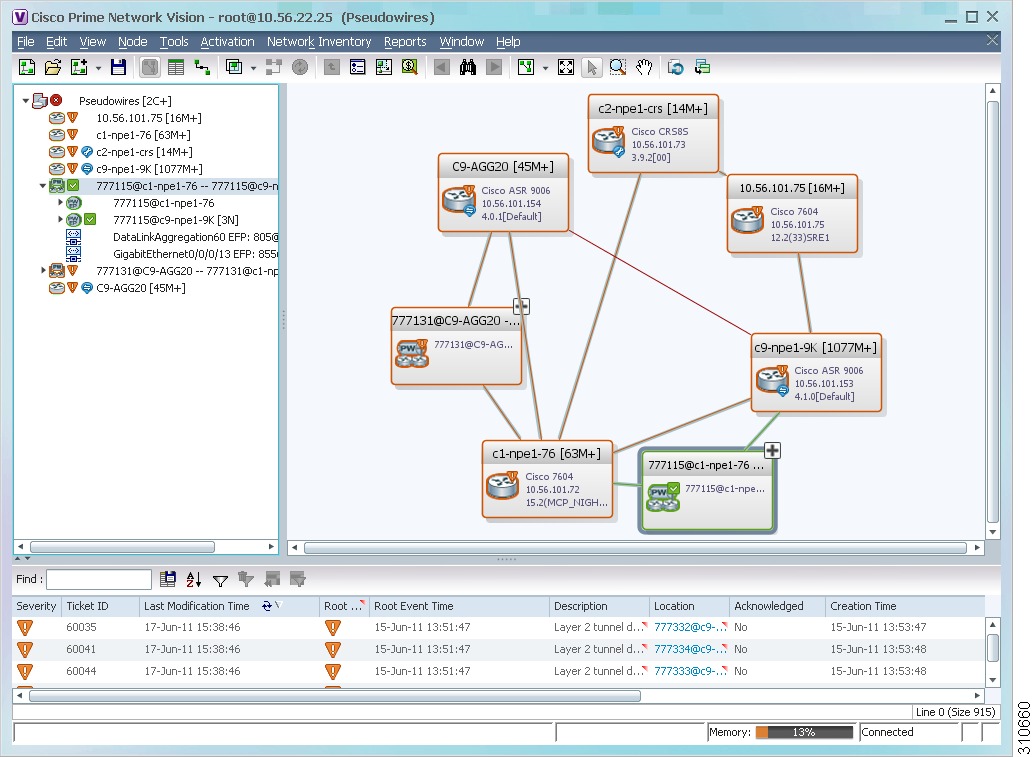Viewport: 1033px width, 757px height.
Task: Click the C9-AGG20 router icon on map
Action: tap(459, 200)
